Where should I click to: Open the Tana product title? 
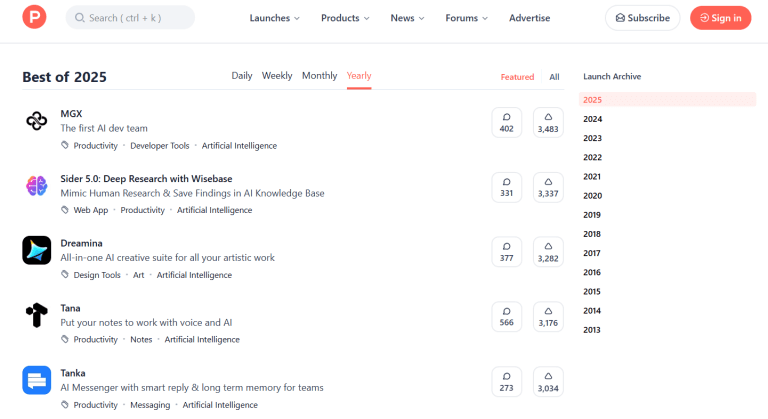click(x=70, y=308)
